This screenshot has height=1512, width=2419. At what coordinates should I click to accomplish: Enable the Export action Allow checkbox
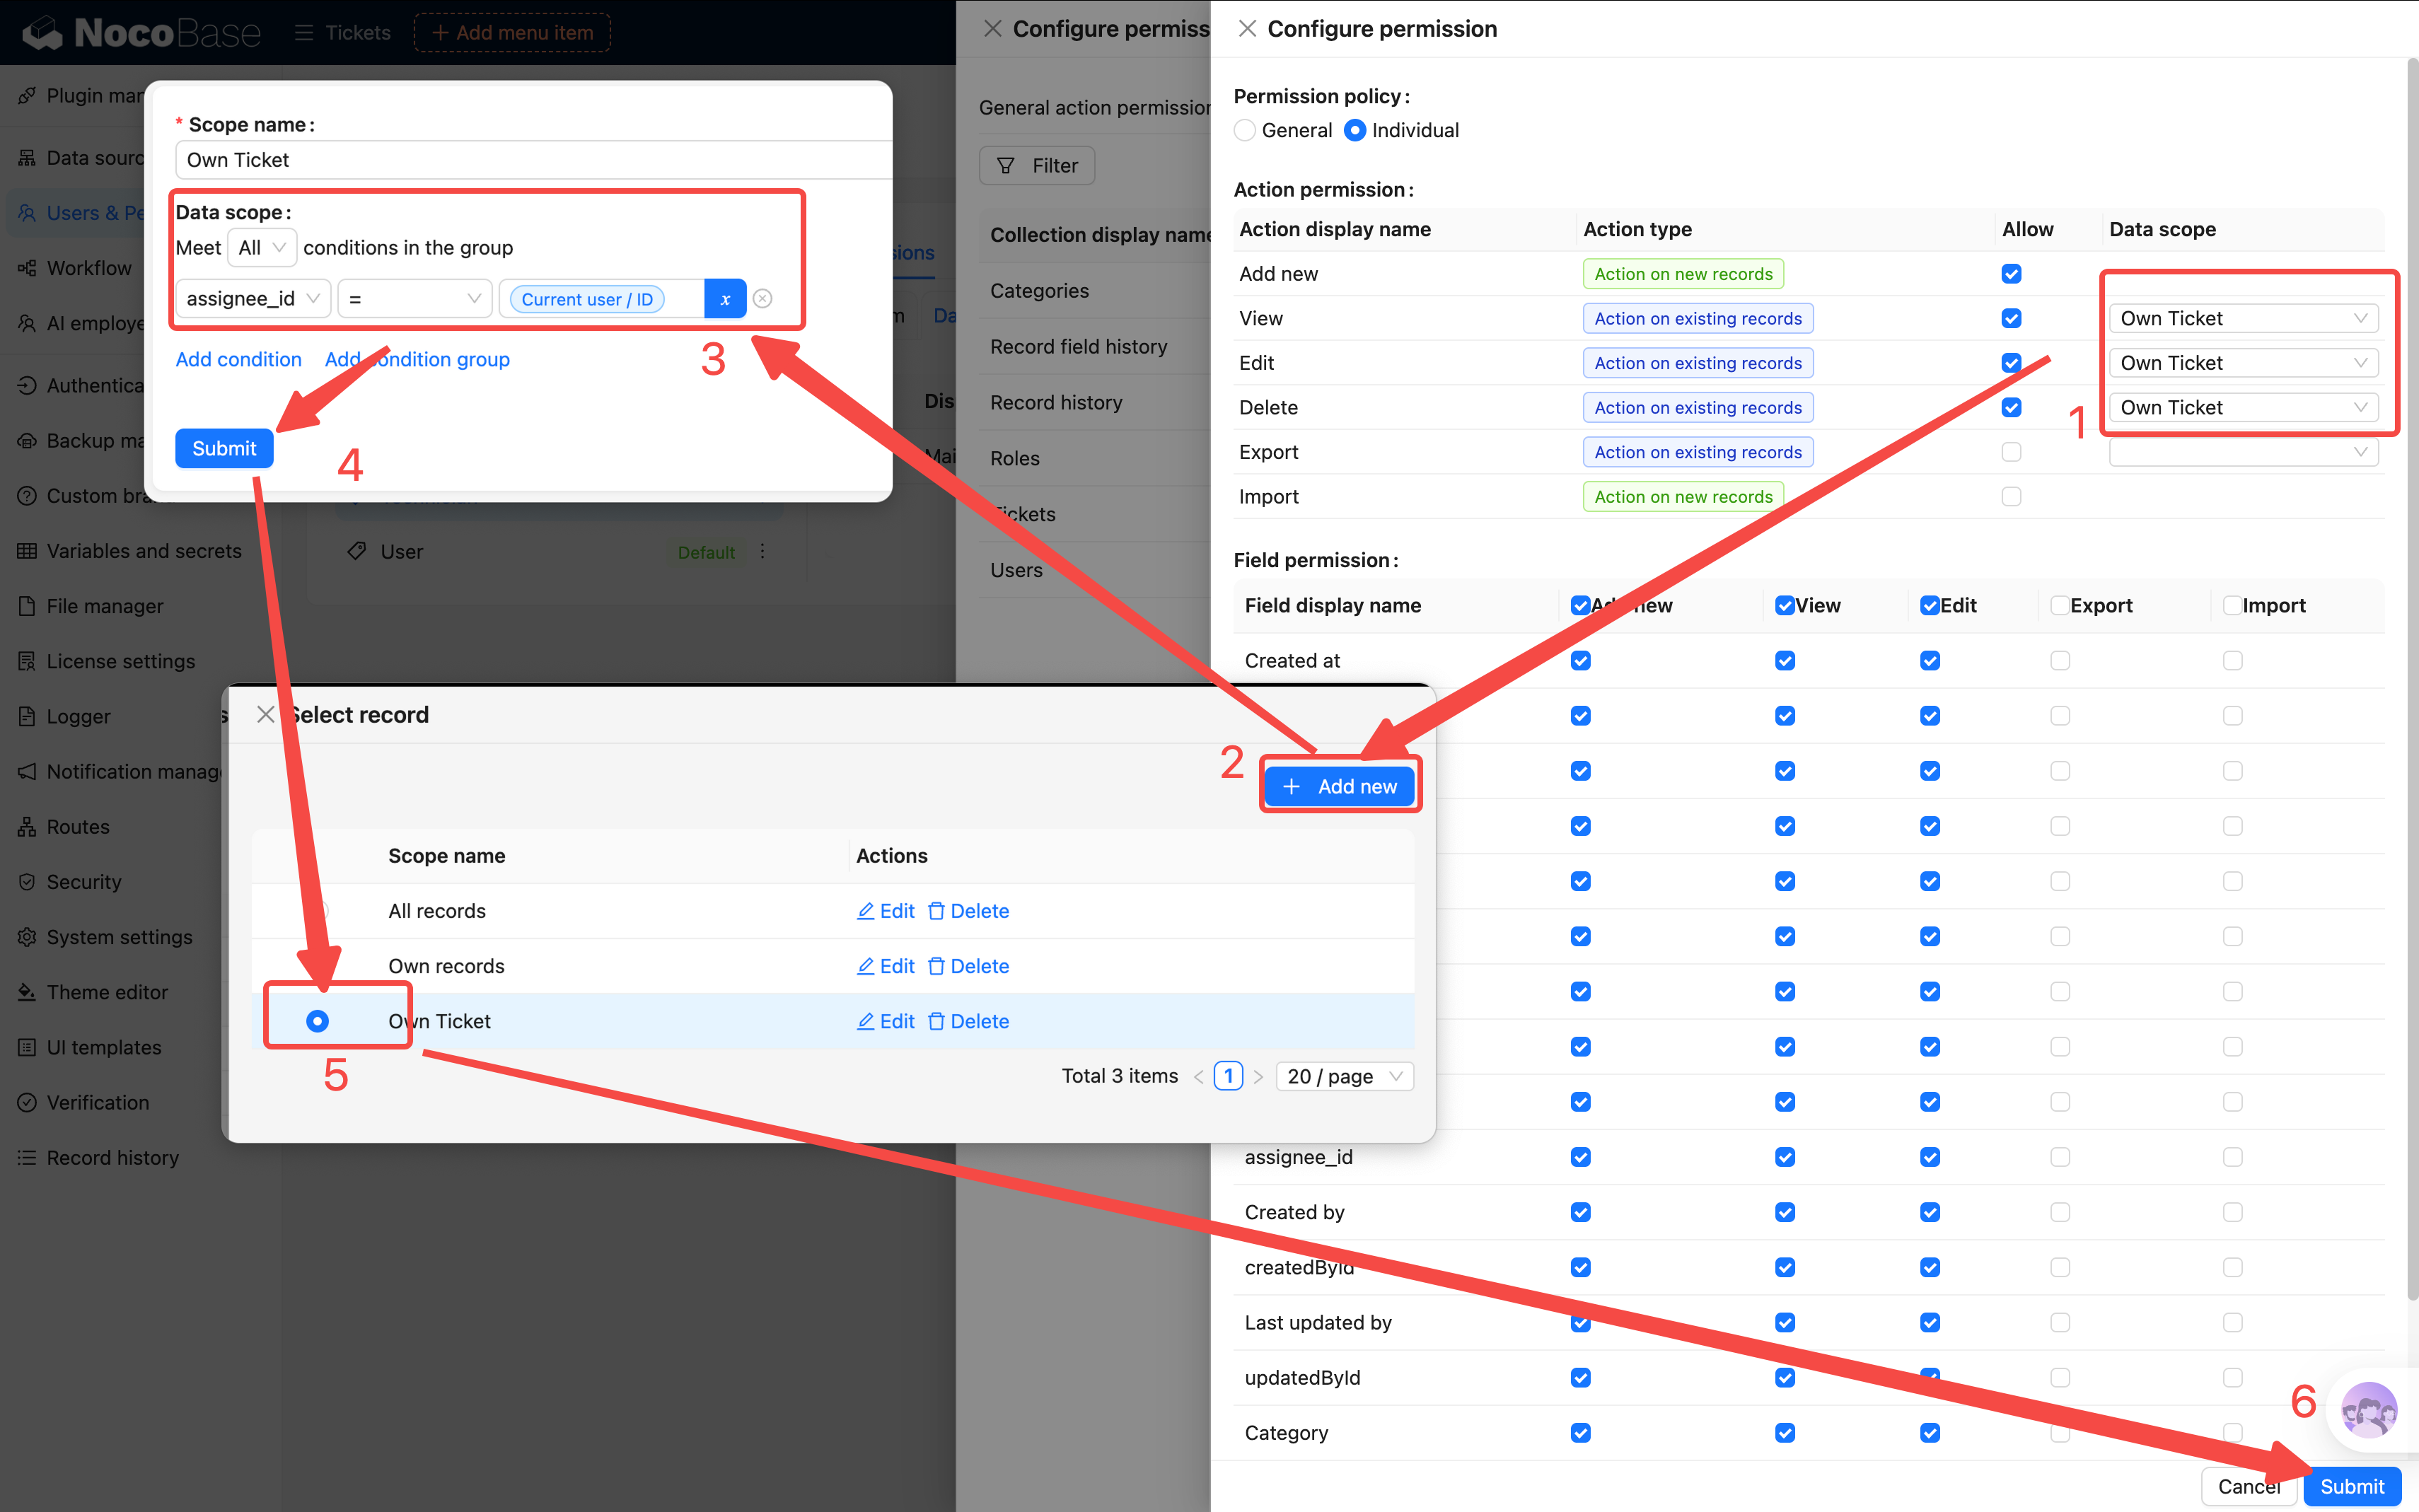[2011, 452]
